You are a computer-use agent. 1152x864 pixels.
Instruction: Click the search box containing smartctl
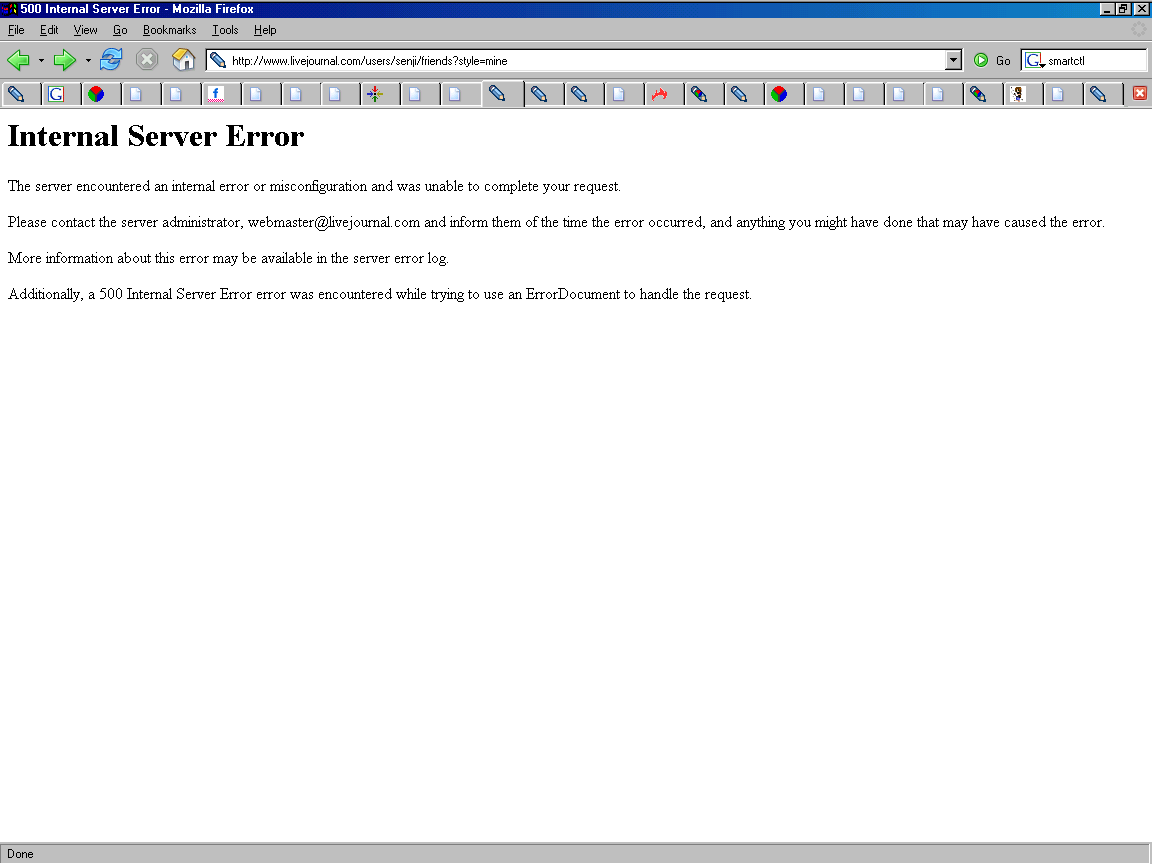[x=1095, y=61]
